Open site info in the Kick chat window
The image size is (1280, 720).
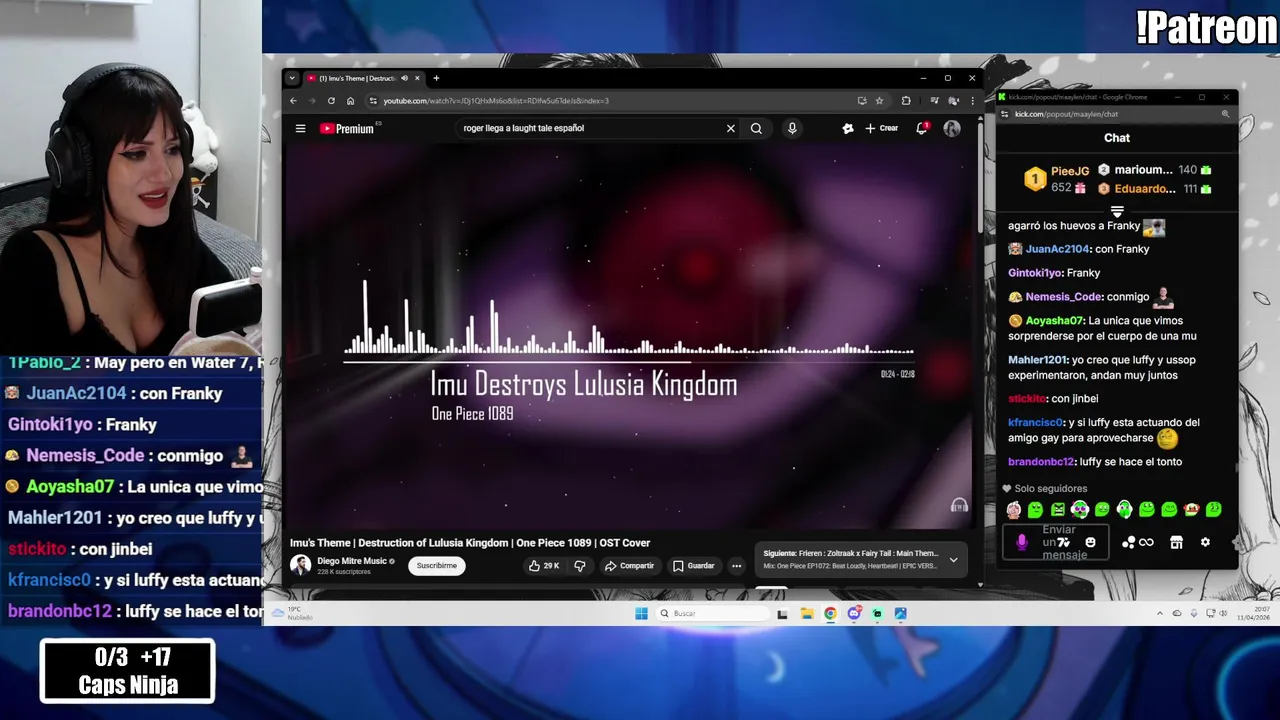[x=1005, y=114]
